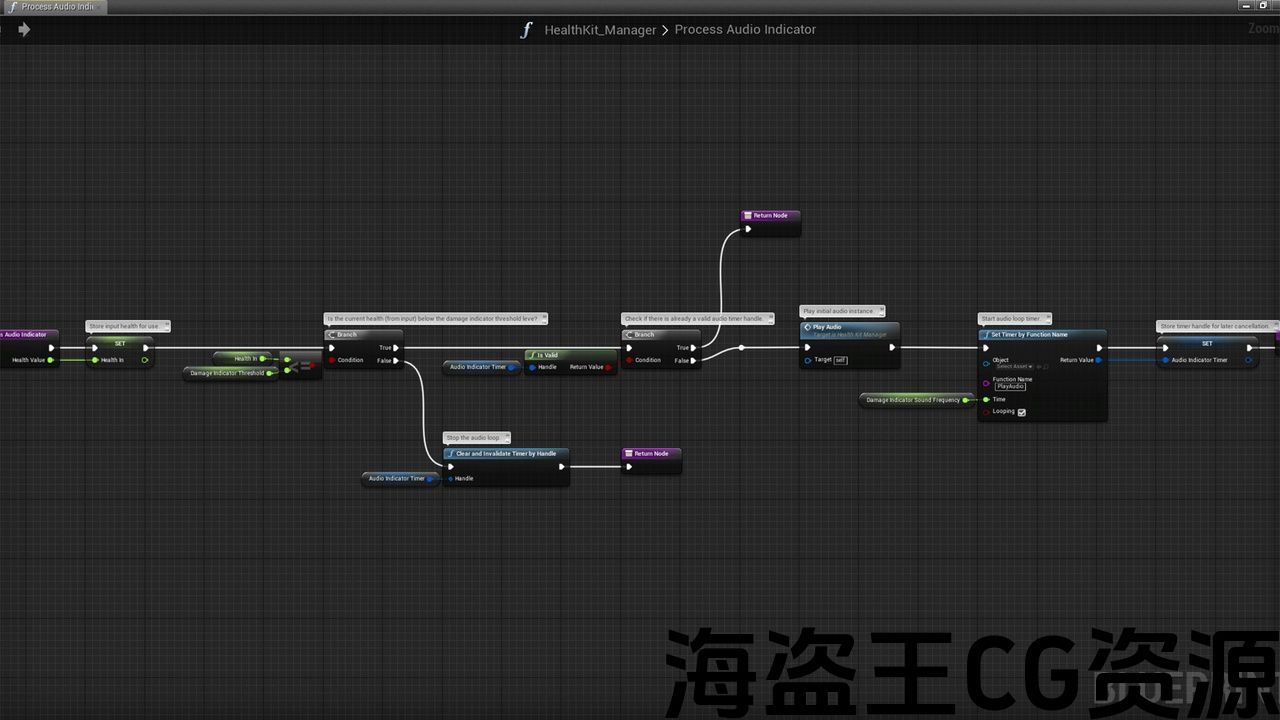1280x720 pixels.
Task: Click the Return Value pin of Is Valid
Action: 608,367
